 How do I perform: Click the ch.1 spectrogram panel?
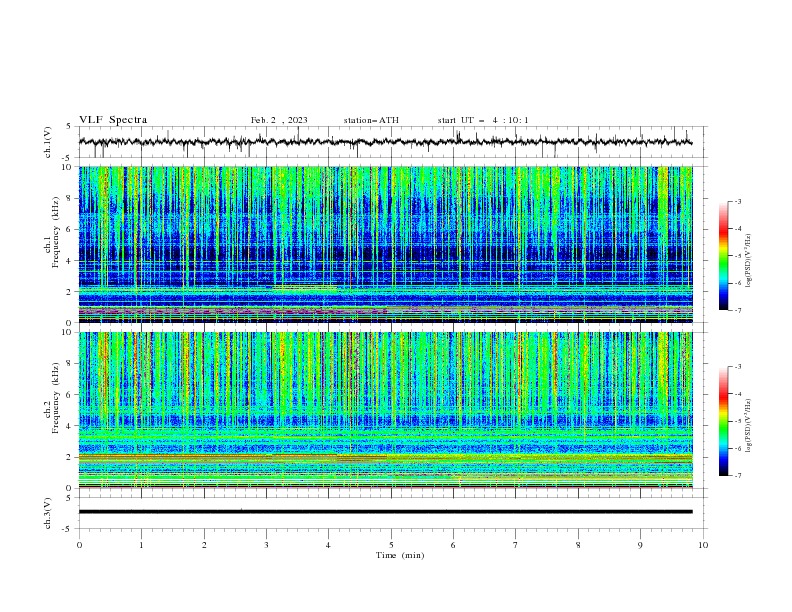[385, 244]
